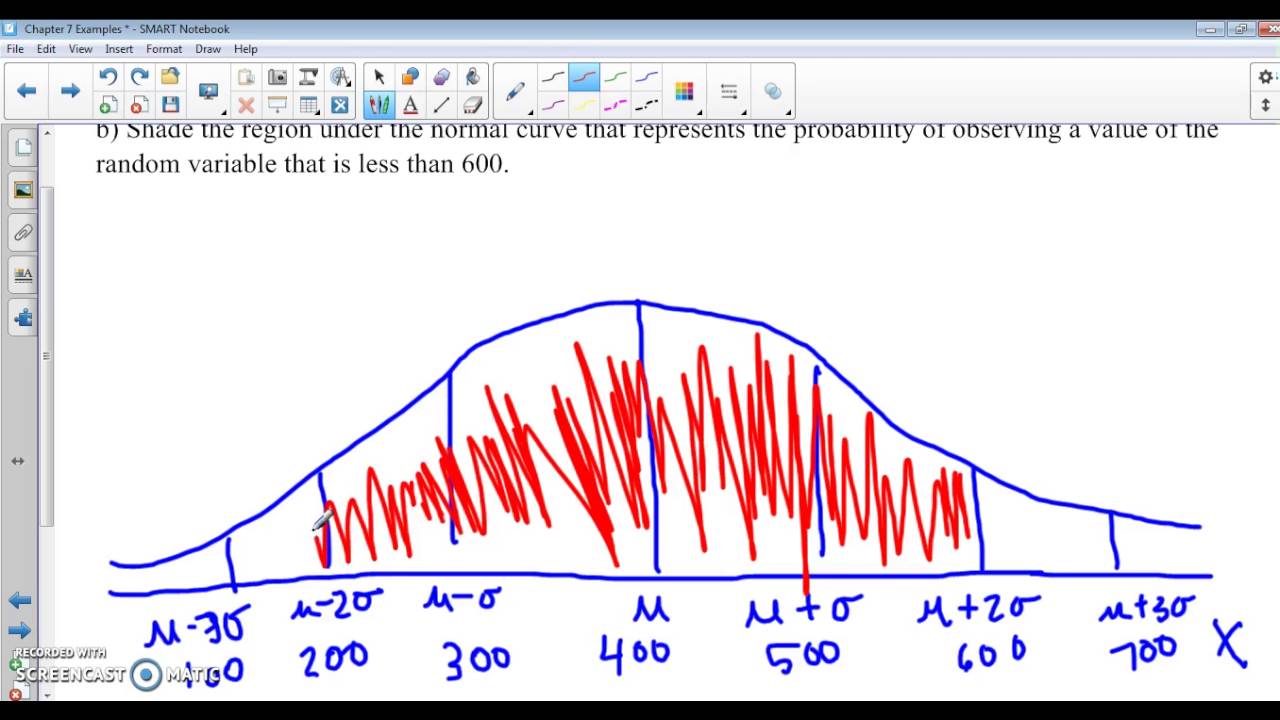The width and height of the screenshot is (1280, 720).
Task: Open the Gallery sidebar tab
Action: click(23, 190)
